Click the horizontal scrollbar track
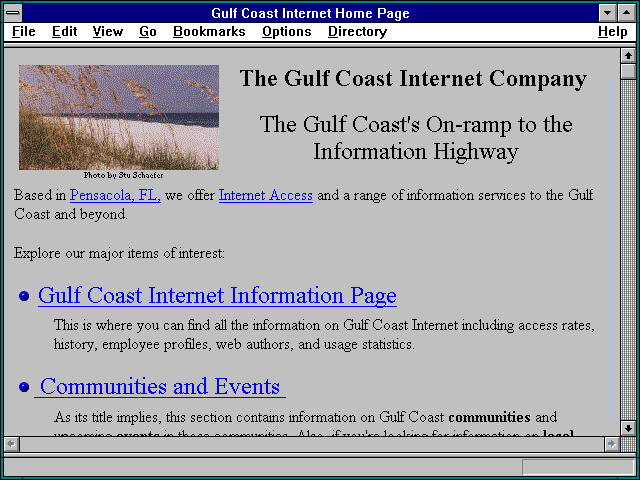 pos(311,444)
